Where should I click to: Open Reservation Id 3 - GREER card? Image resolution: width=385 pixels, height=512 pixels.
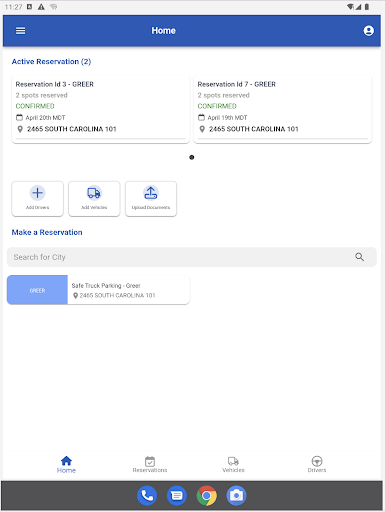click(101, 109)
